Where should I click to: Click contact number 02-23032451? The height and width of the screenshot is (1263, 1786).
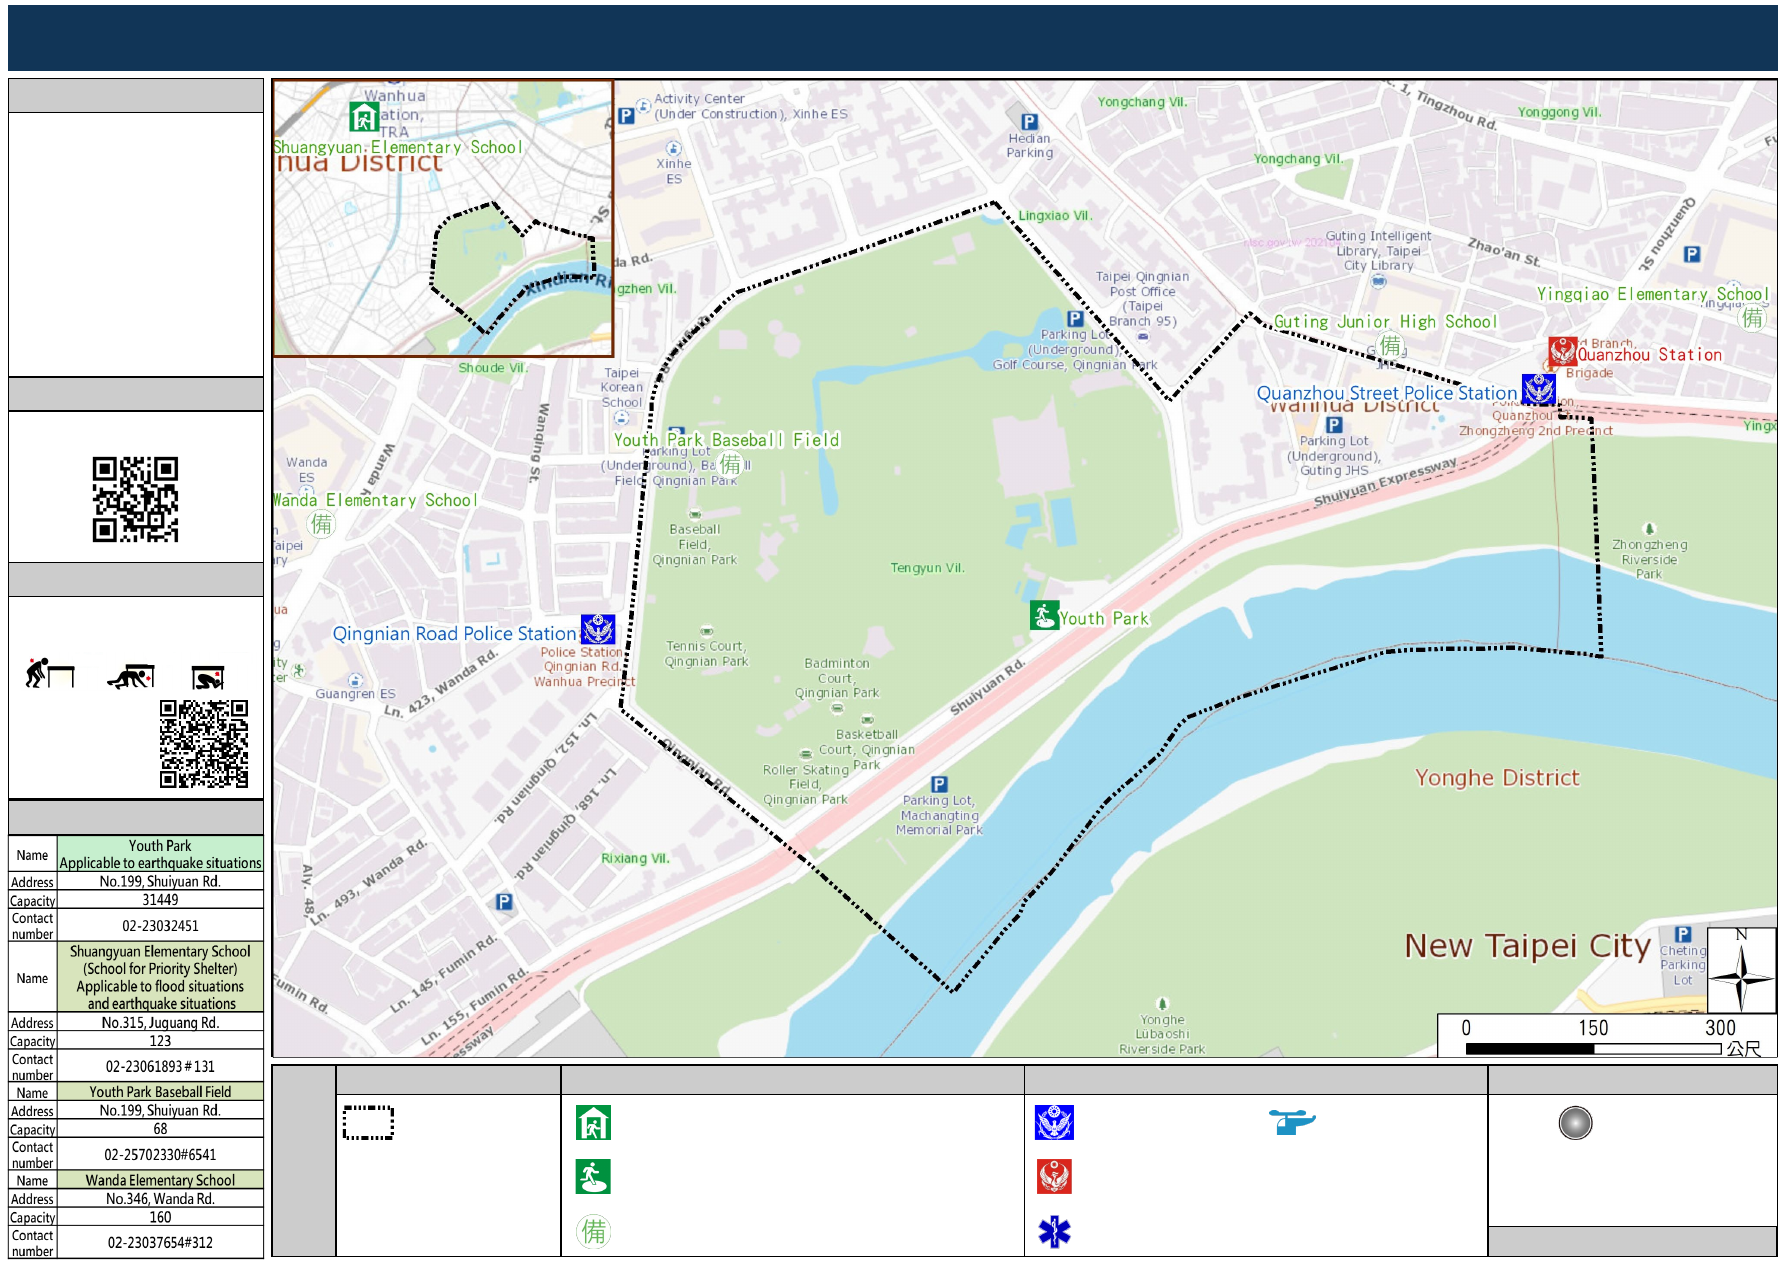click(x=160, y=926)
